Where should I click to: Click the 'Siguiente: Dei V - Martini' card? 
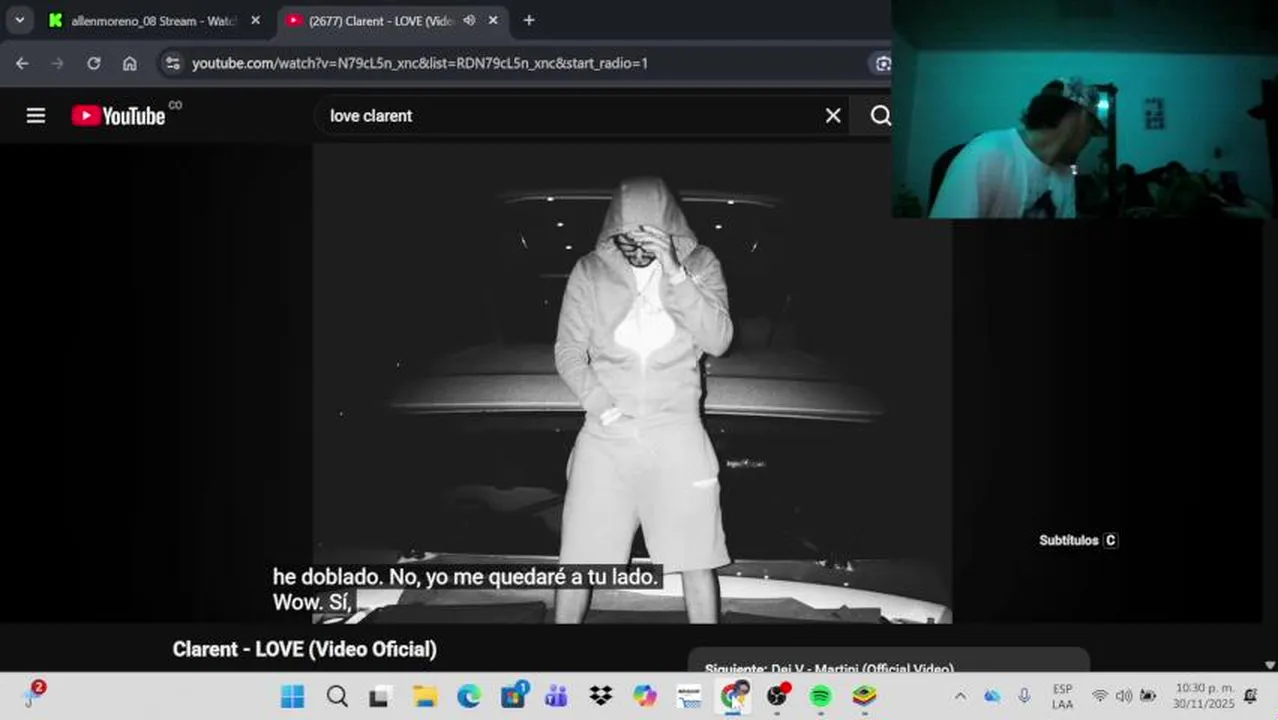[888, 661]
